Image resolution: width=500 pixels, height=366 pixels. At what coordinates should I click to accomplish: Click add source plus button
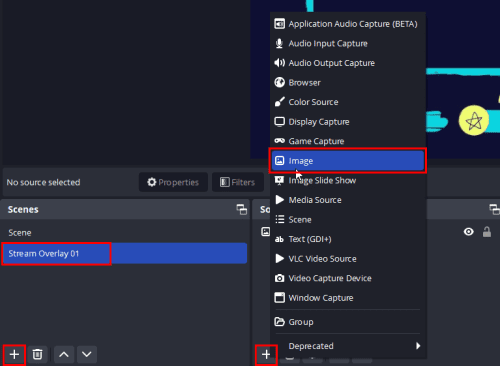pyautogui.click(x=266, y=354)
